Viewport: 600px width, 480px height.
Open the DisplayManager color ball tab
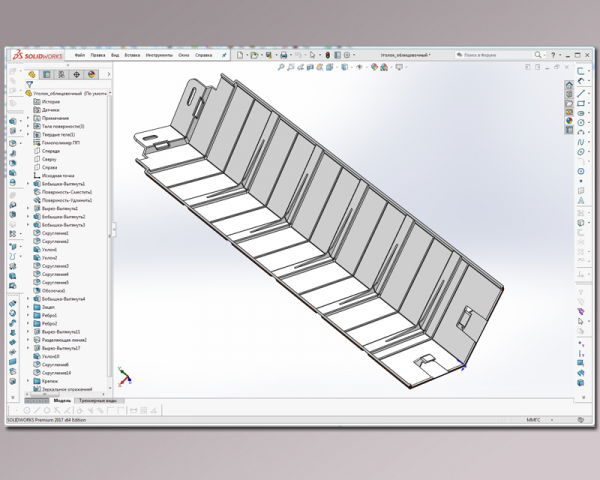tap(91, 74)
